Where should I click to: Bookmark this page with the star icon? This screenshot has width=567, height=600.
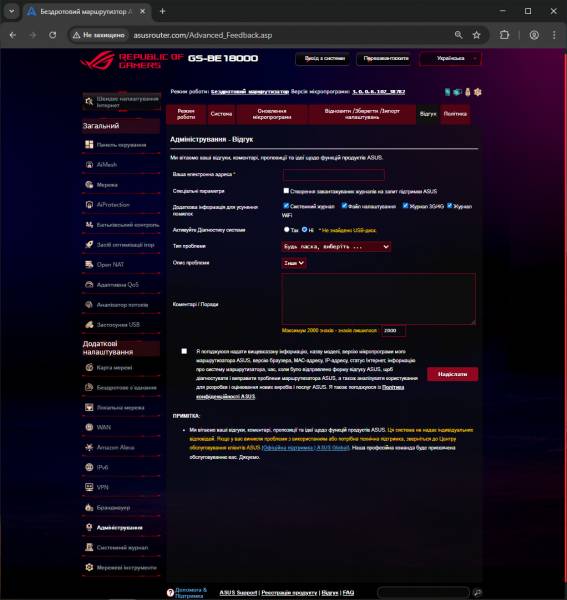click(476, 35)
